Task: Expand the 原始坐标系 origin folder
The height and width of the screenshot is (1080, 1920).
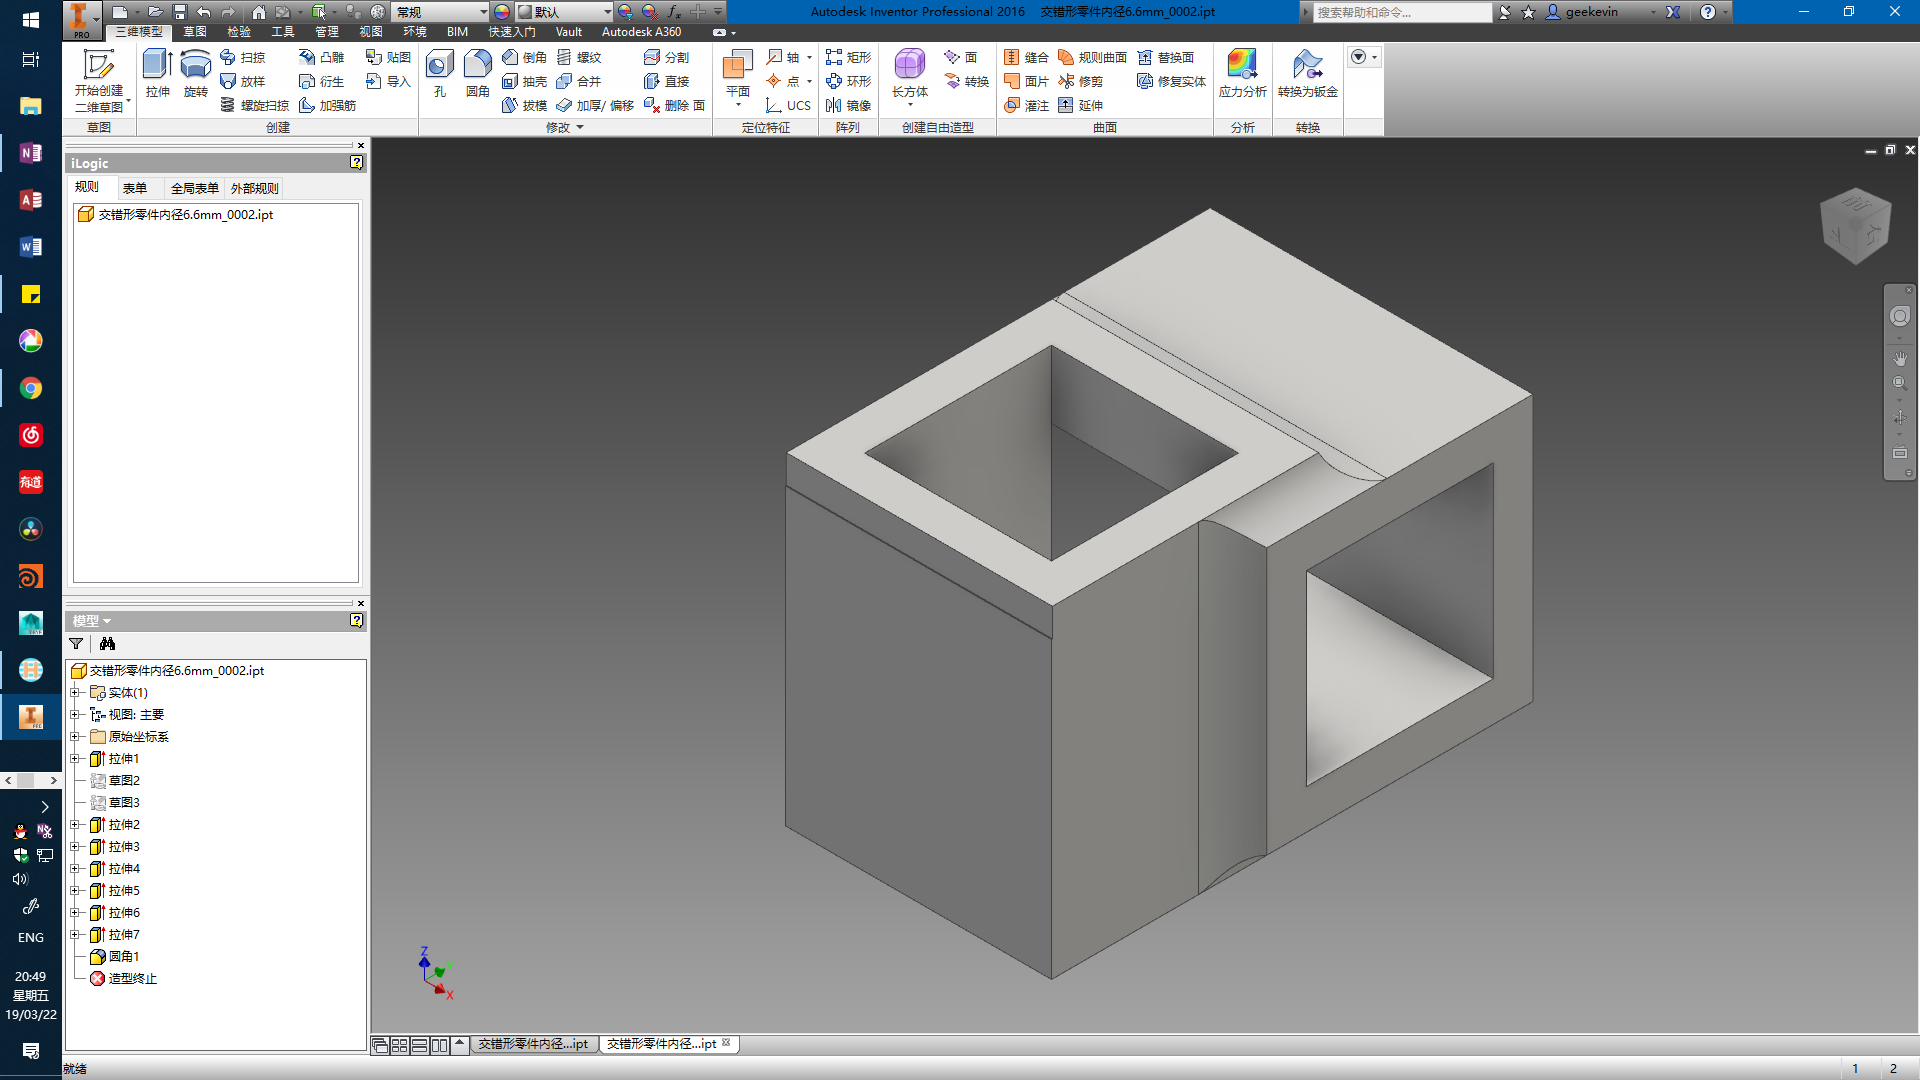Action: pyautogui.click(x=75, y=737)
